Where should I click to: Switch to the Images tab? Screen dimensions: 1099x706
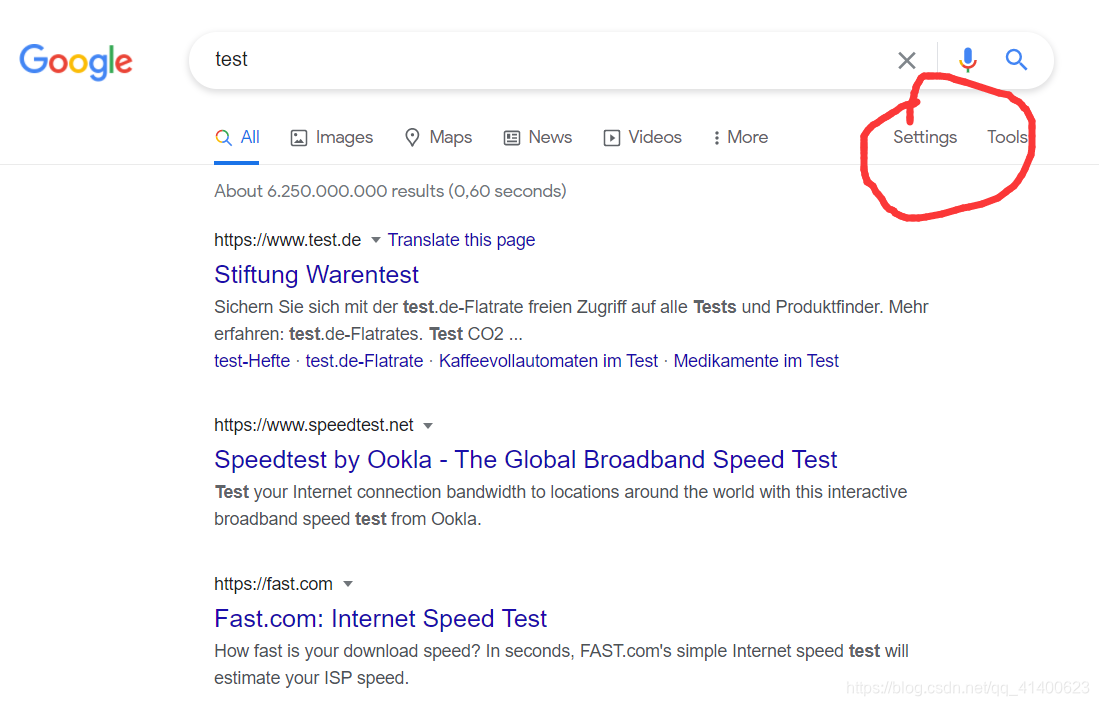pos(332,137)
